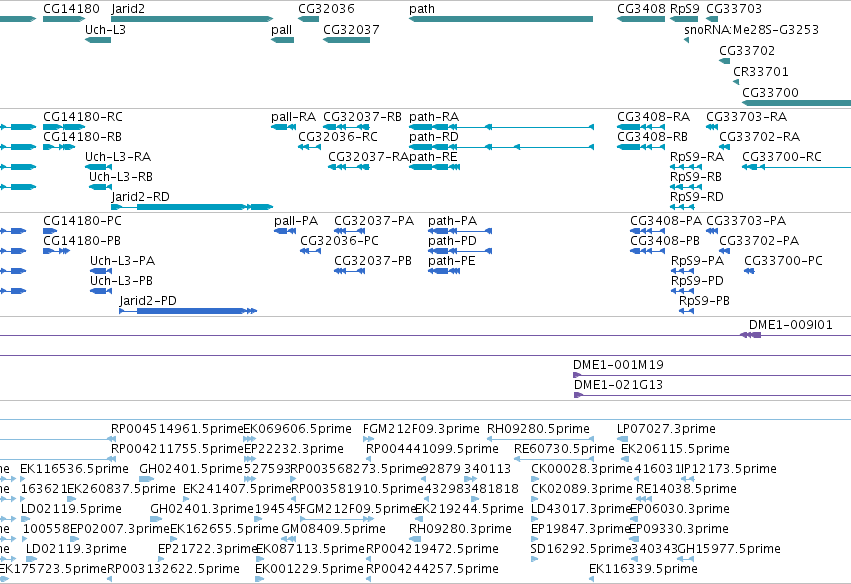Viewport: 851px width, 584px height.
Task: Select the Jarid2-PD protein label
Action: pos(148,301)
